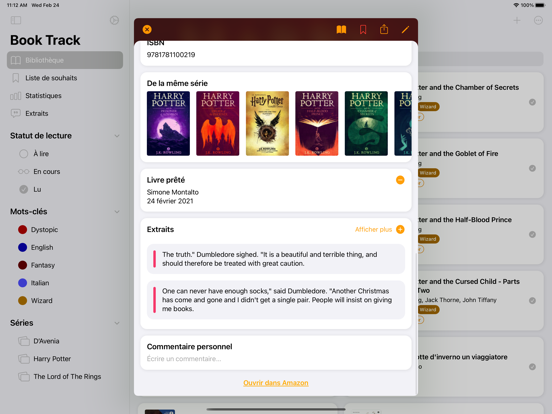The height and width of the screenshot is (414, 552).
Task: Open the socks extract quote
Action: click(x=276, y=300)
